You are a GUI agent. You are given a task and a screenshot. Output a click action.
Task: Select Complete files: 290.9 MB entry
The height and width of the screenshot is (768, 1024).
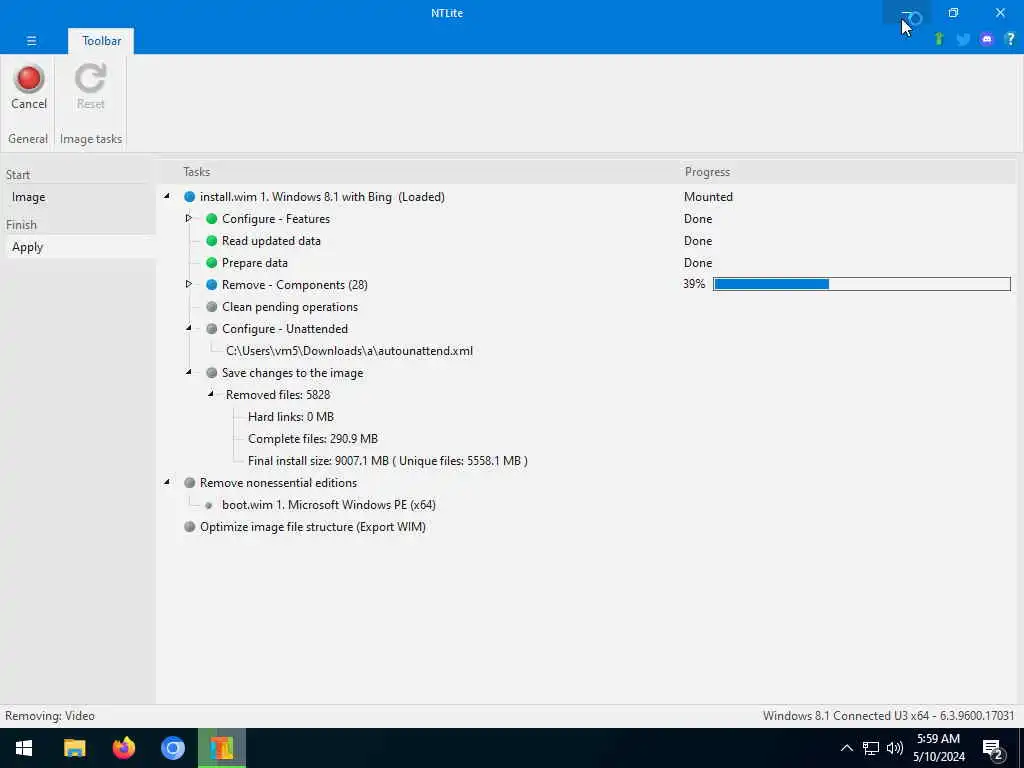click(313, 439)
